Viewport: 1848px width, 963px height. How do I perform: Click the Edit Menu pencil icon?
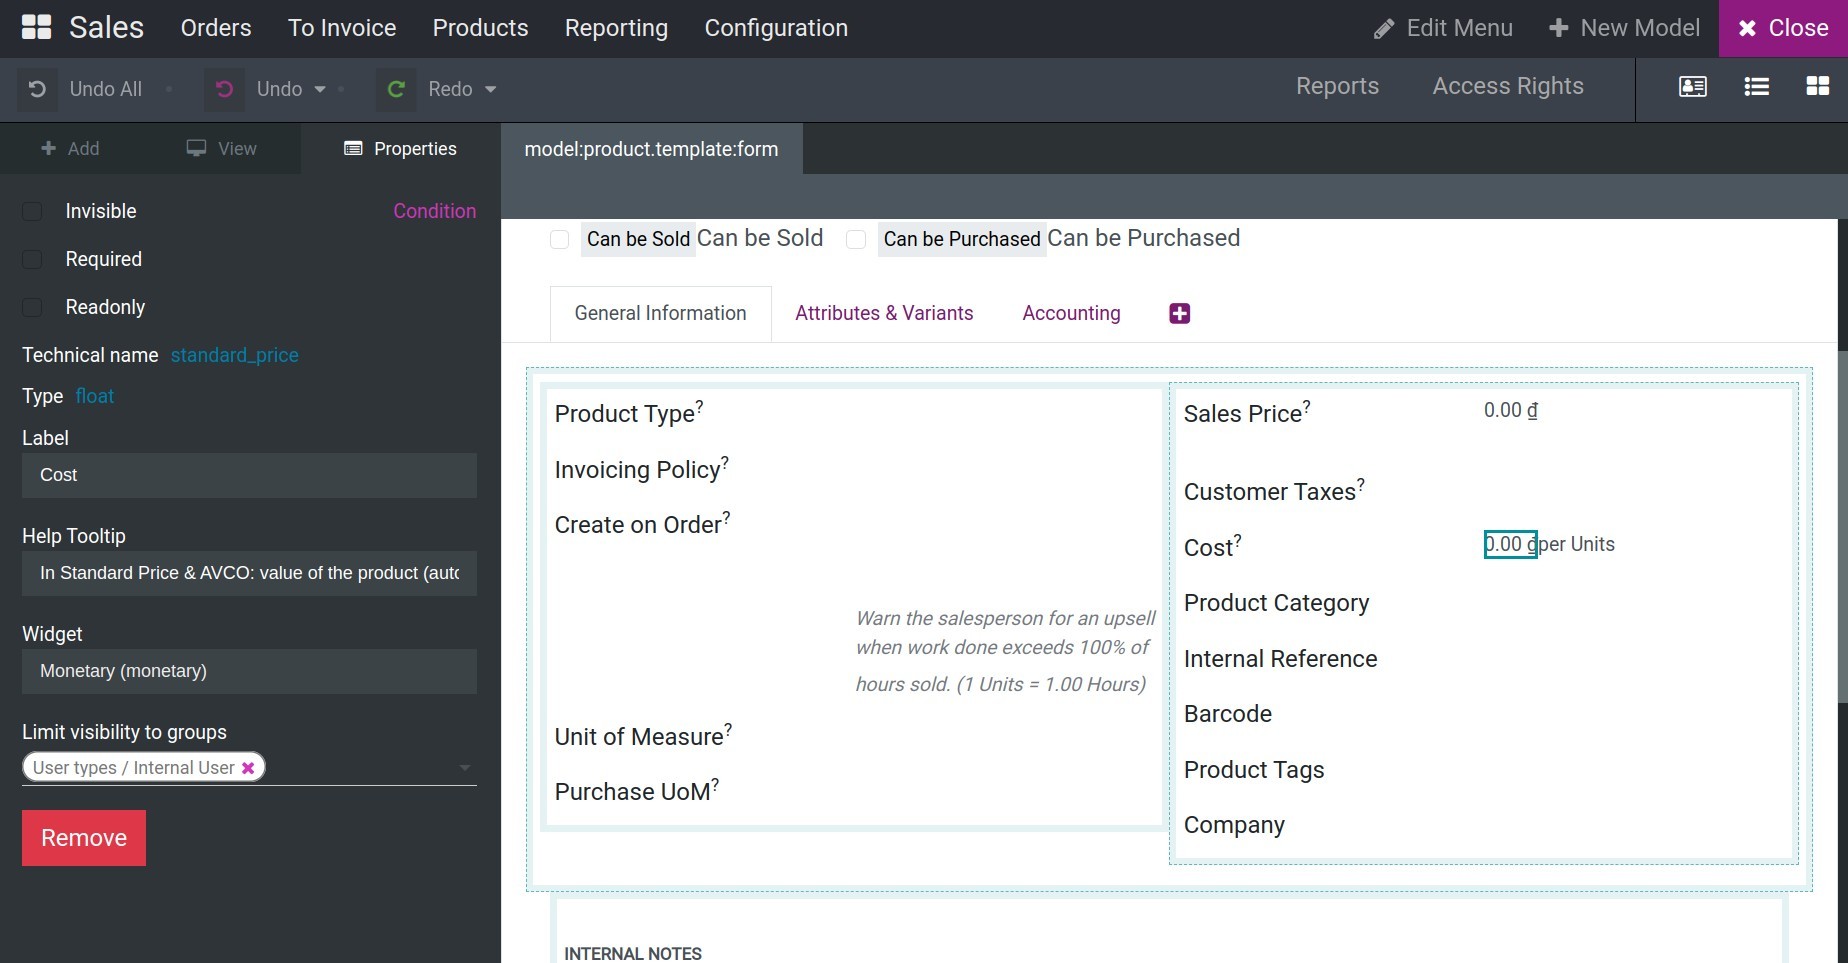click(1384, 28)
